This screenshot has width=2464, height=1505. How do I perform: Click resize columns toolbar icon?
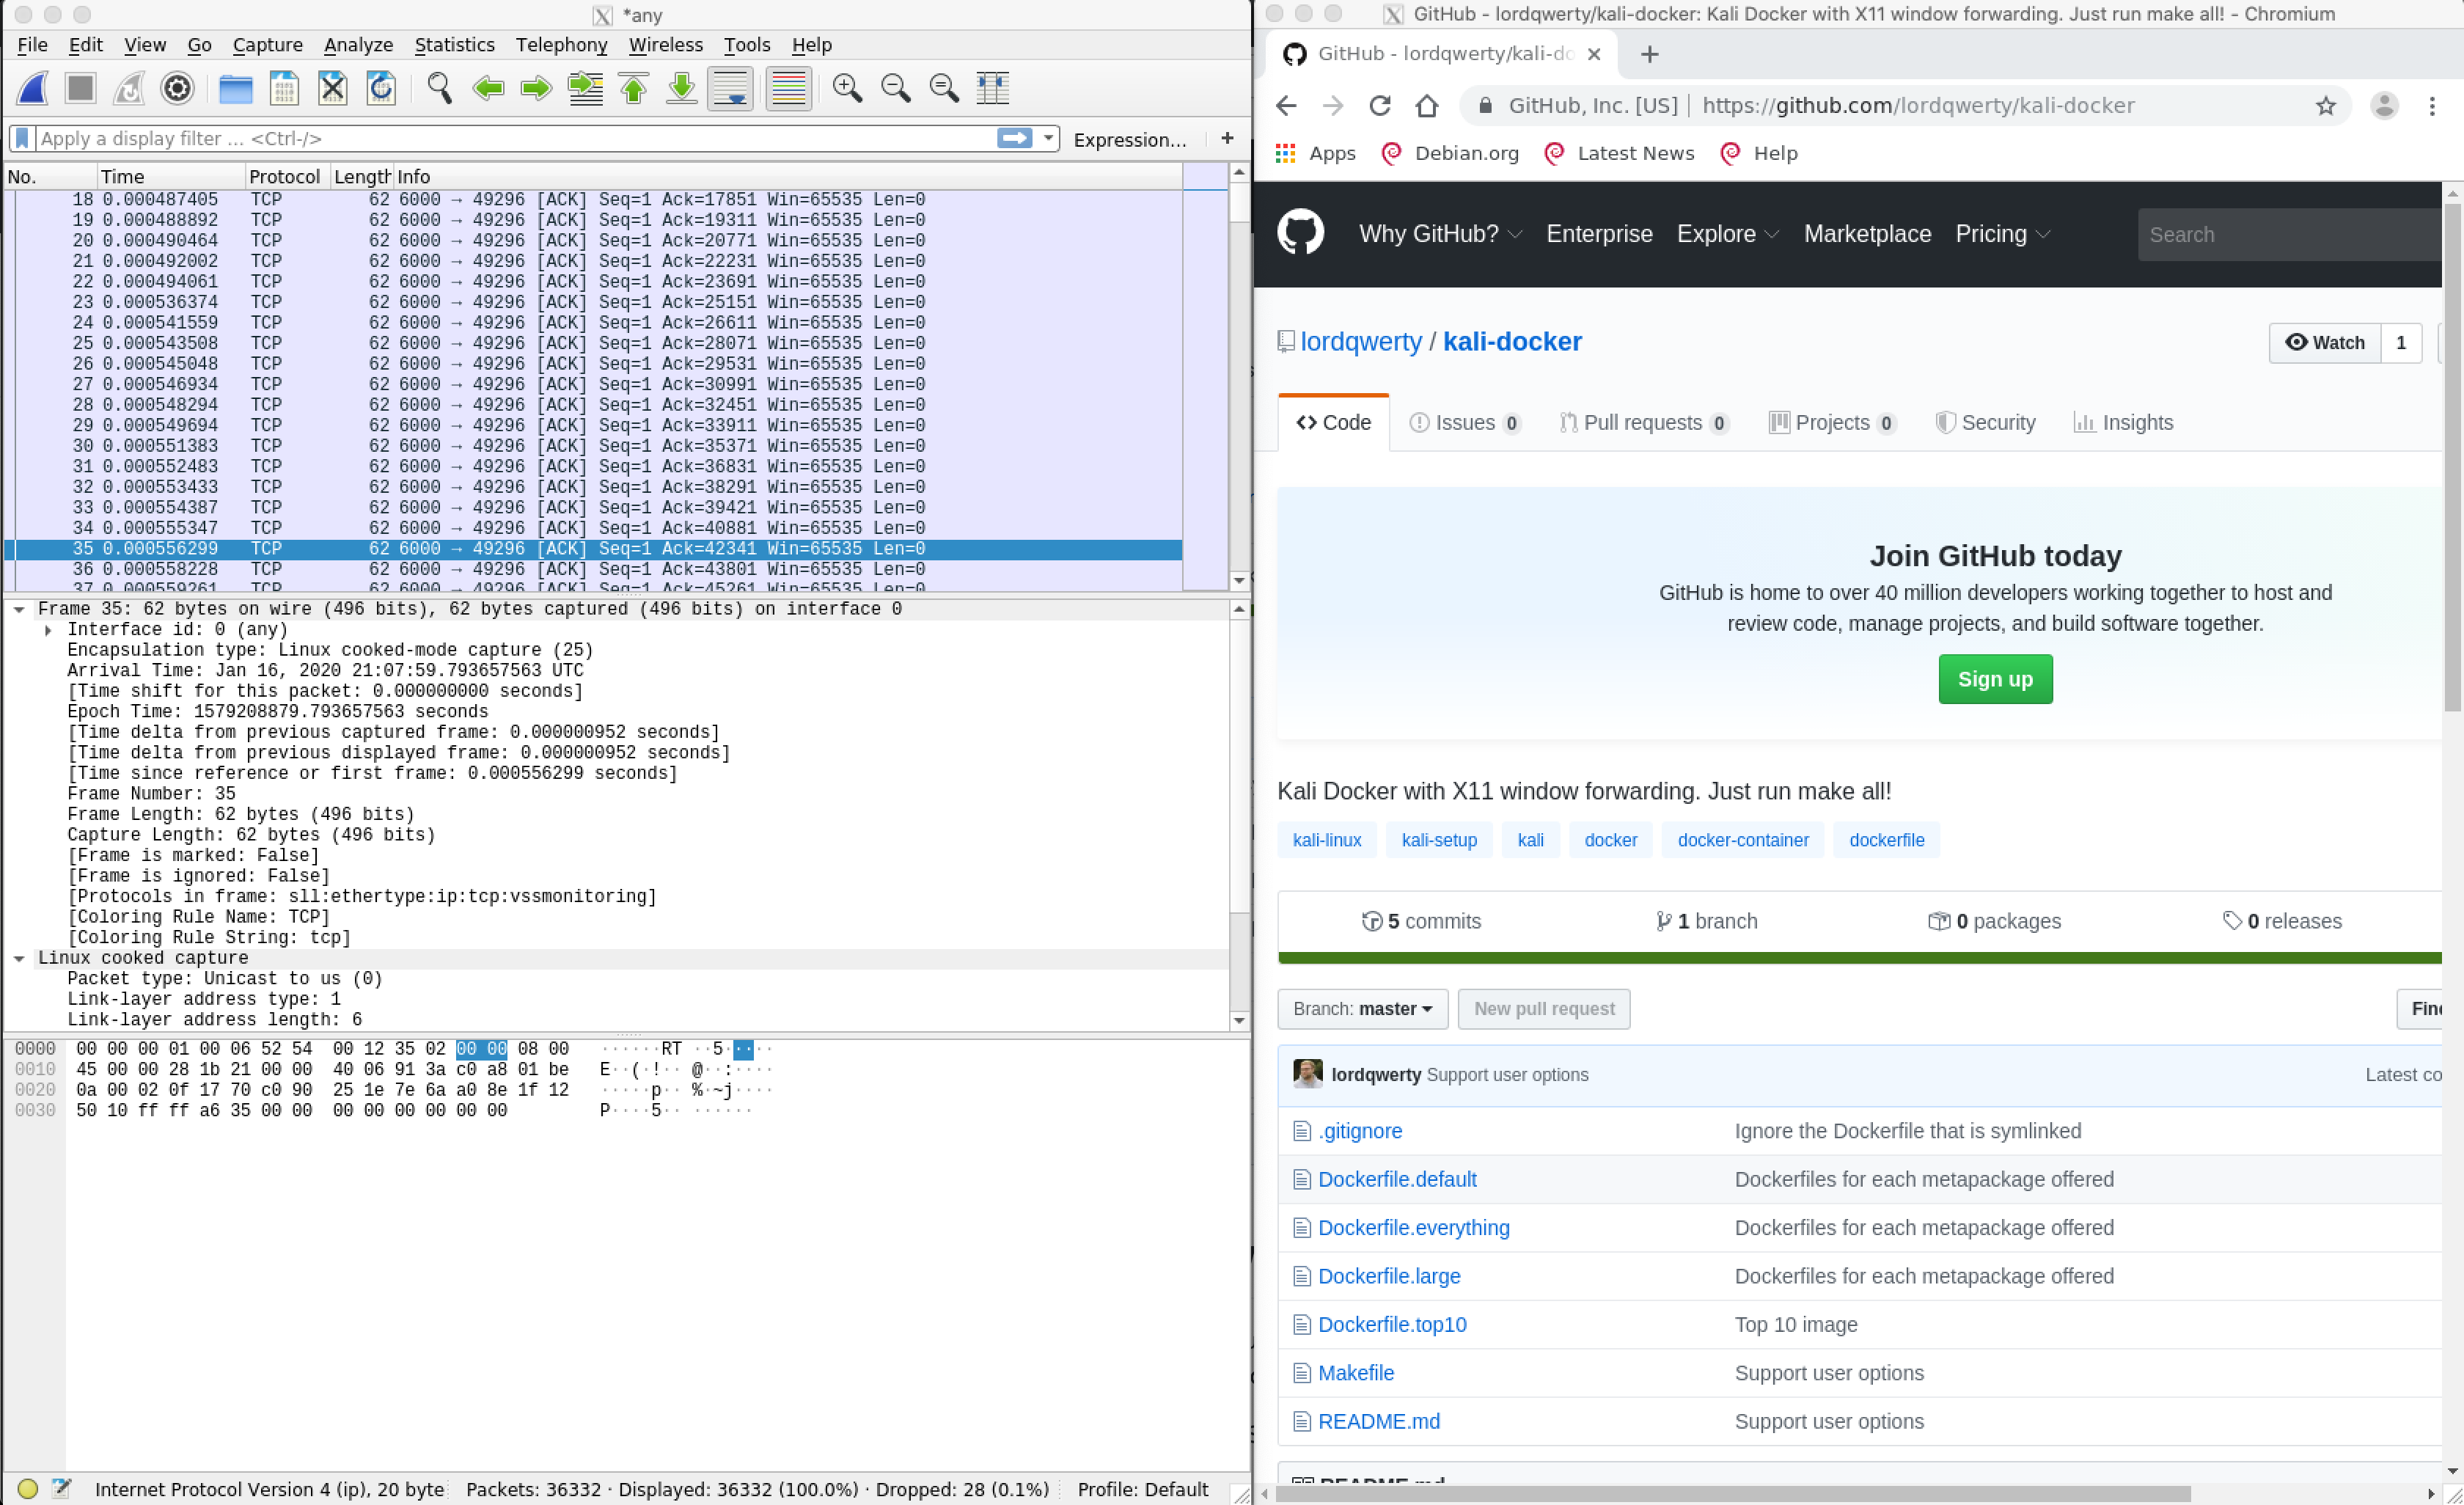(992, 89)
